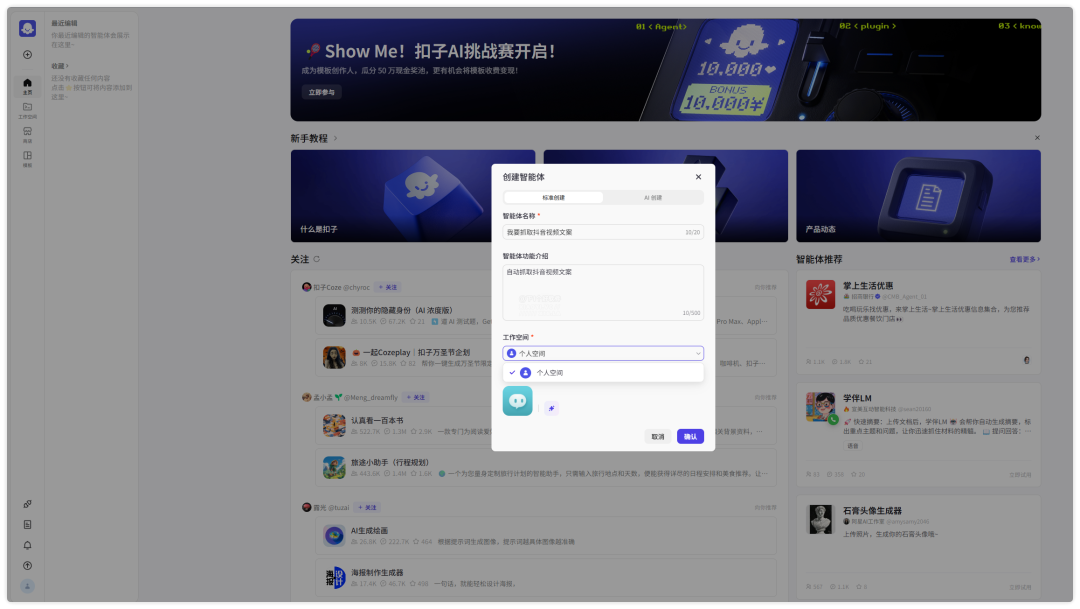Viewport: 1080px width, 609px height.
Task: Open notifications bell in sidebar
Action: [x=28, y=545]
